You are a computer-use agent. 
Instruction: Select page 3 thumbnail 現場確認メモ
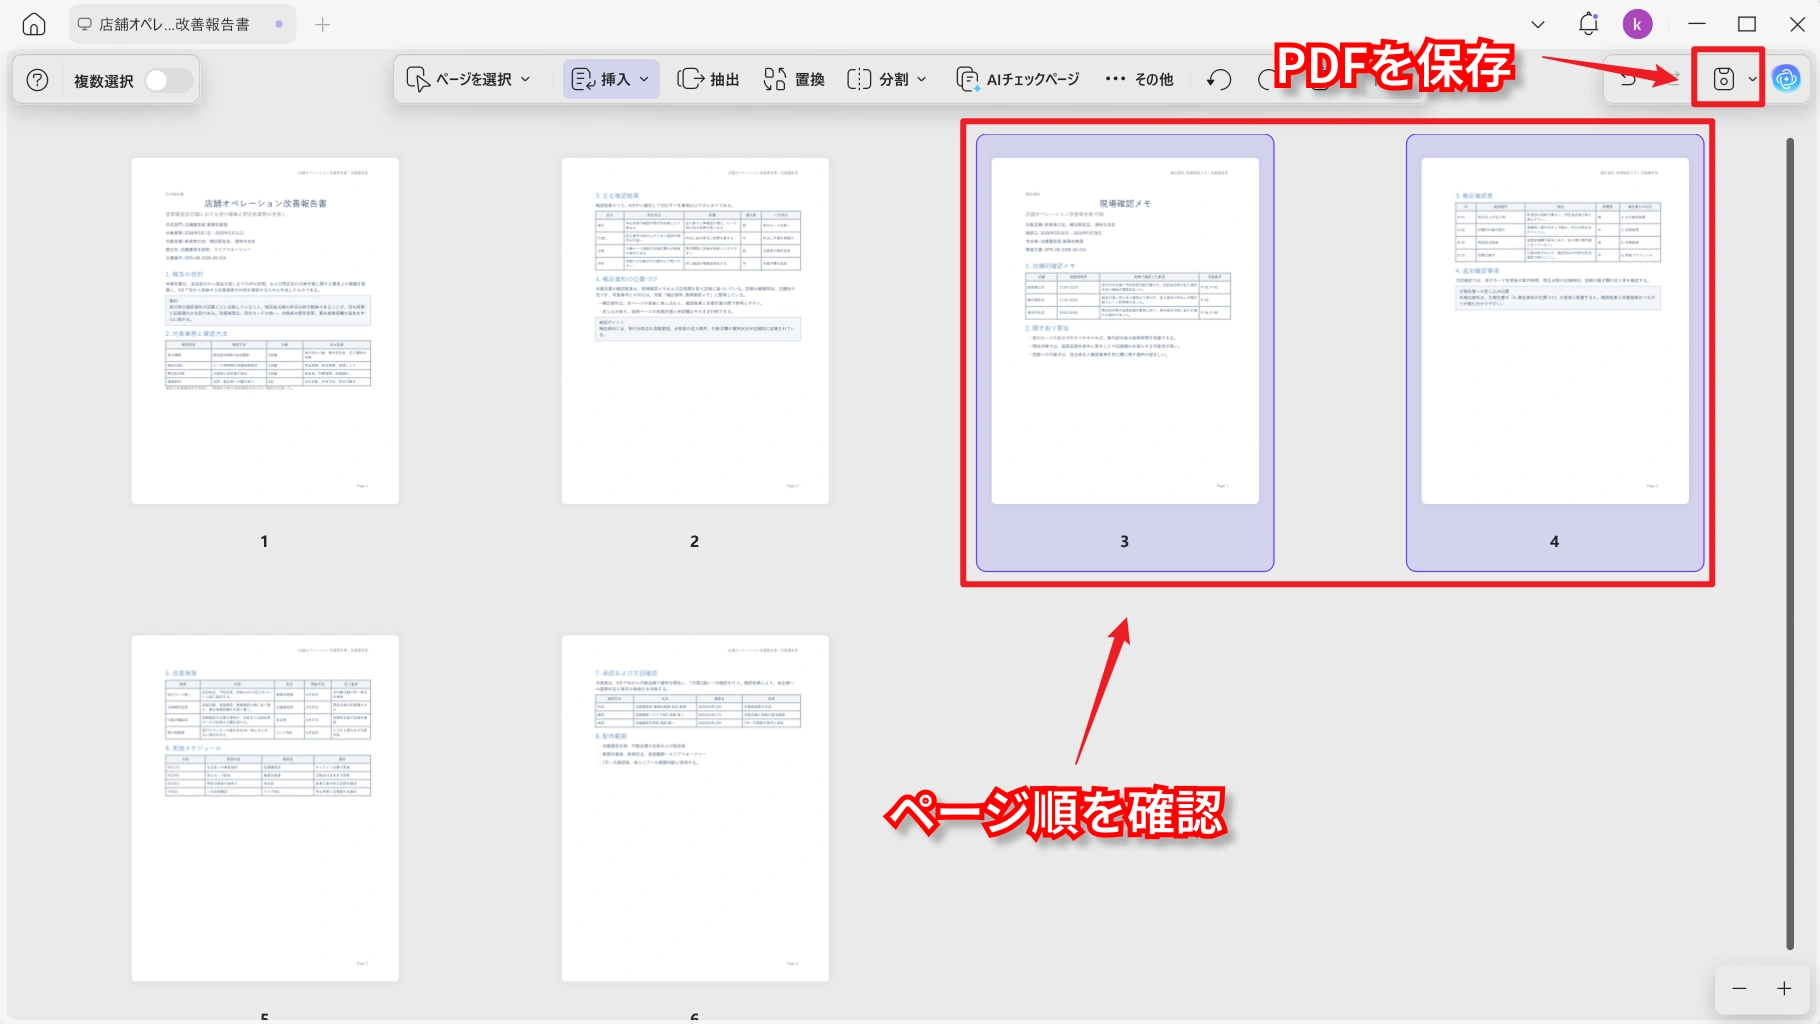(1125, 330)
